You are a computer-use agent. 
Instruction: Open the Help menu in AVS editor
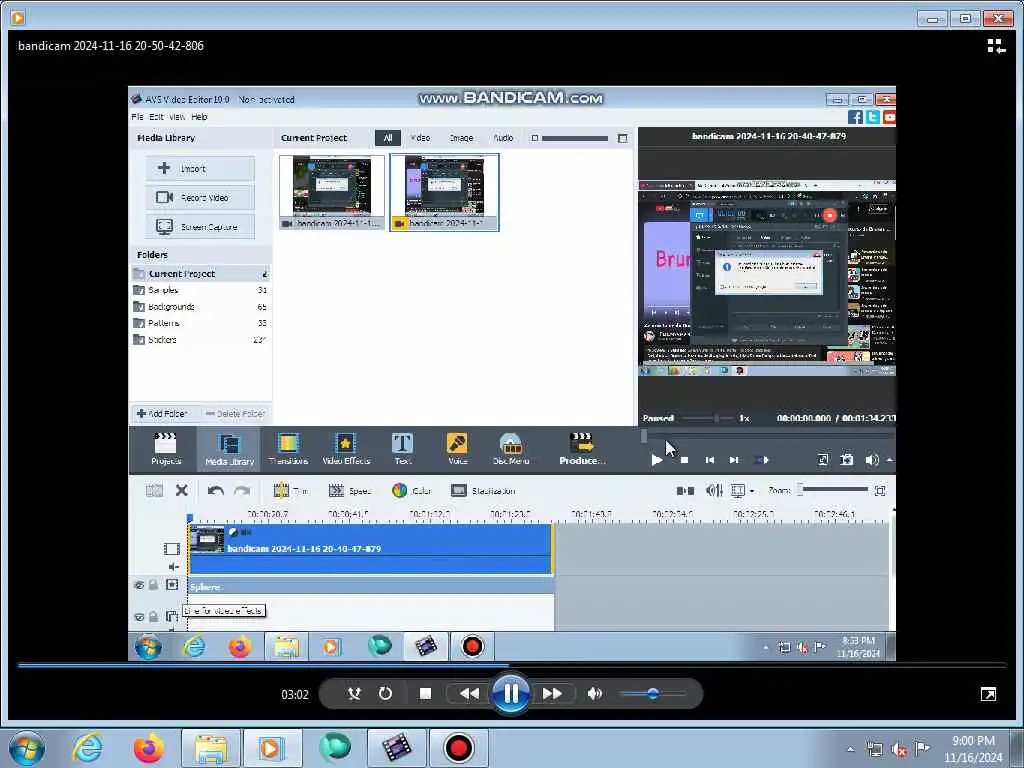(199, 117)
